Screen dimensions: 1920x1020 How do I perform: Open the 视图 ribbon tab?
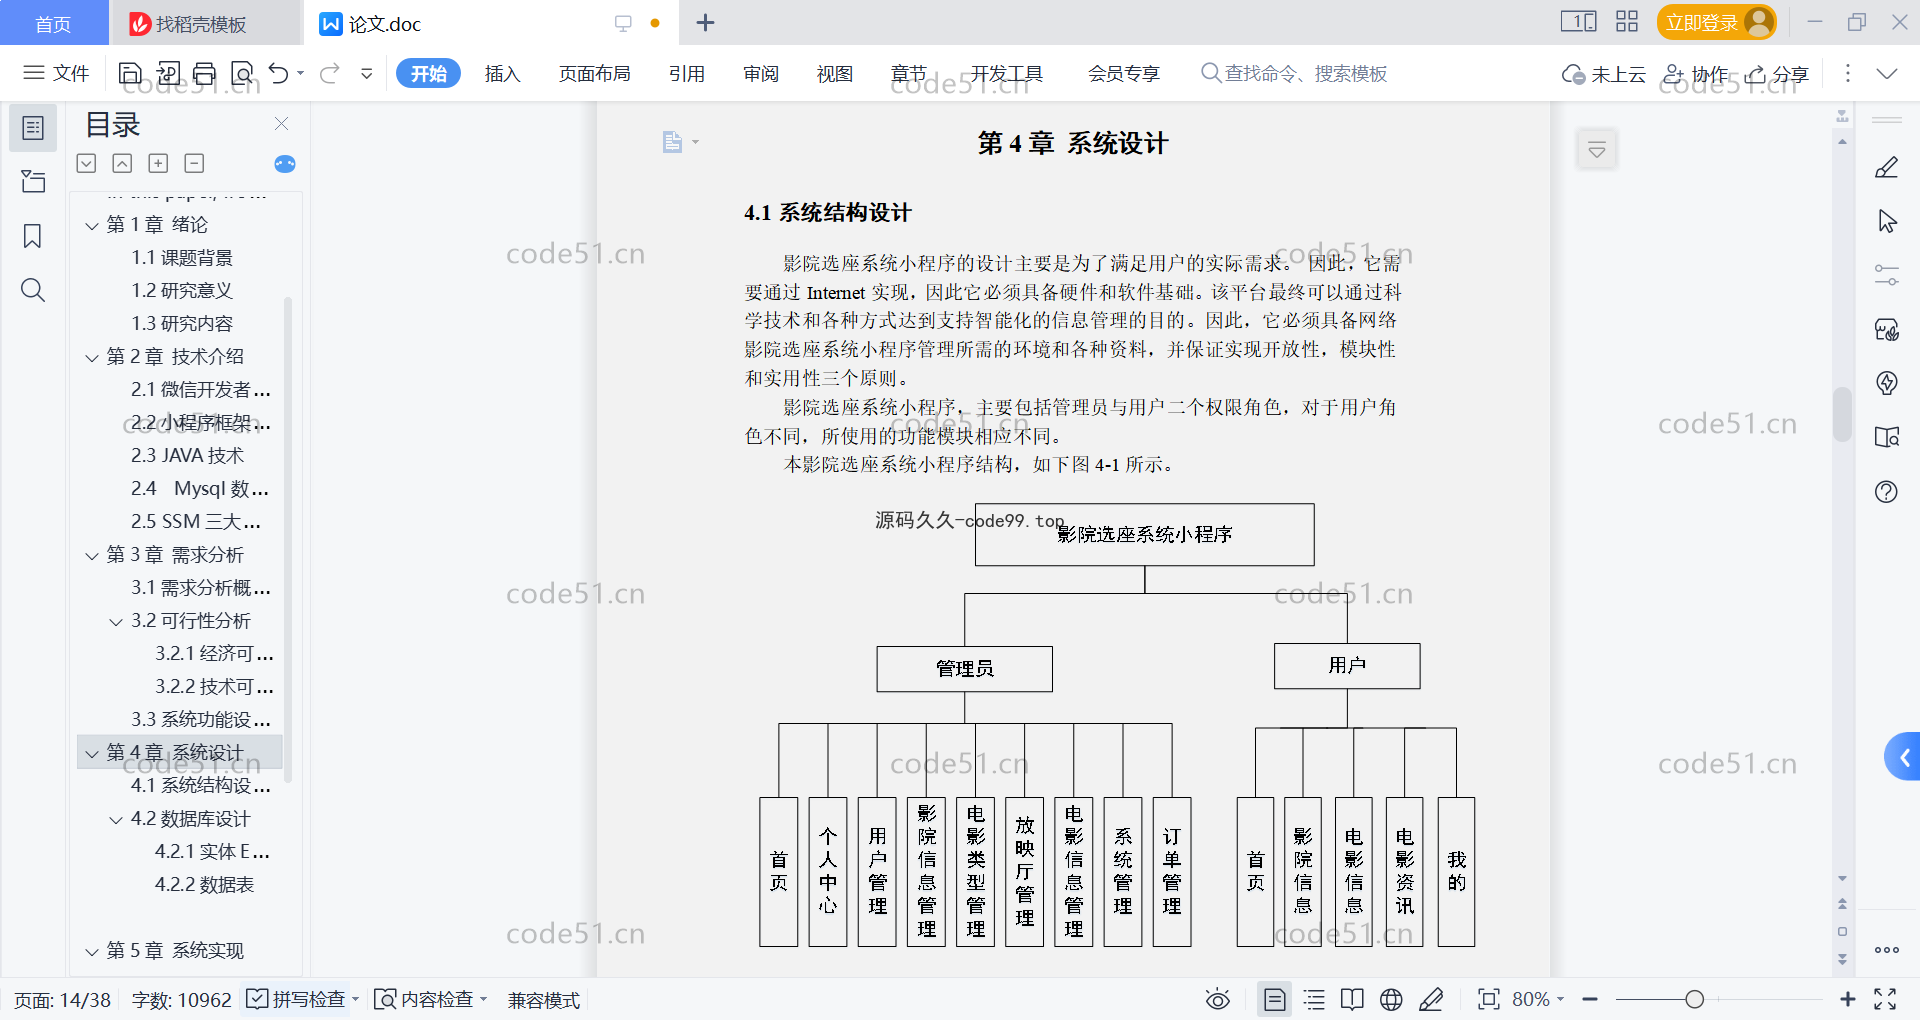click(x=835, y=74)
